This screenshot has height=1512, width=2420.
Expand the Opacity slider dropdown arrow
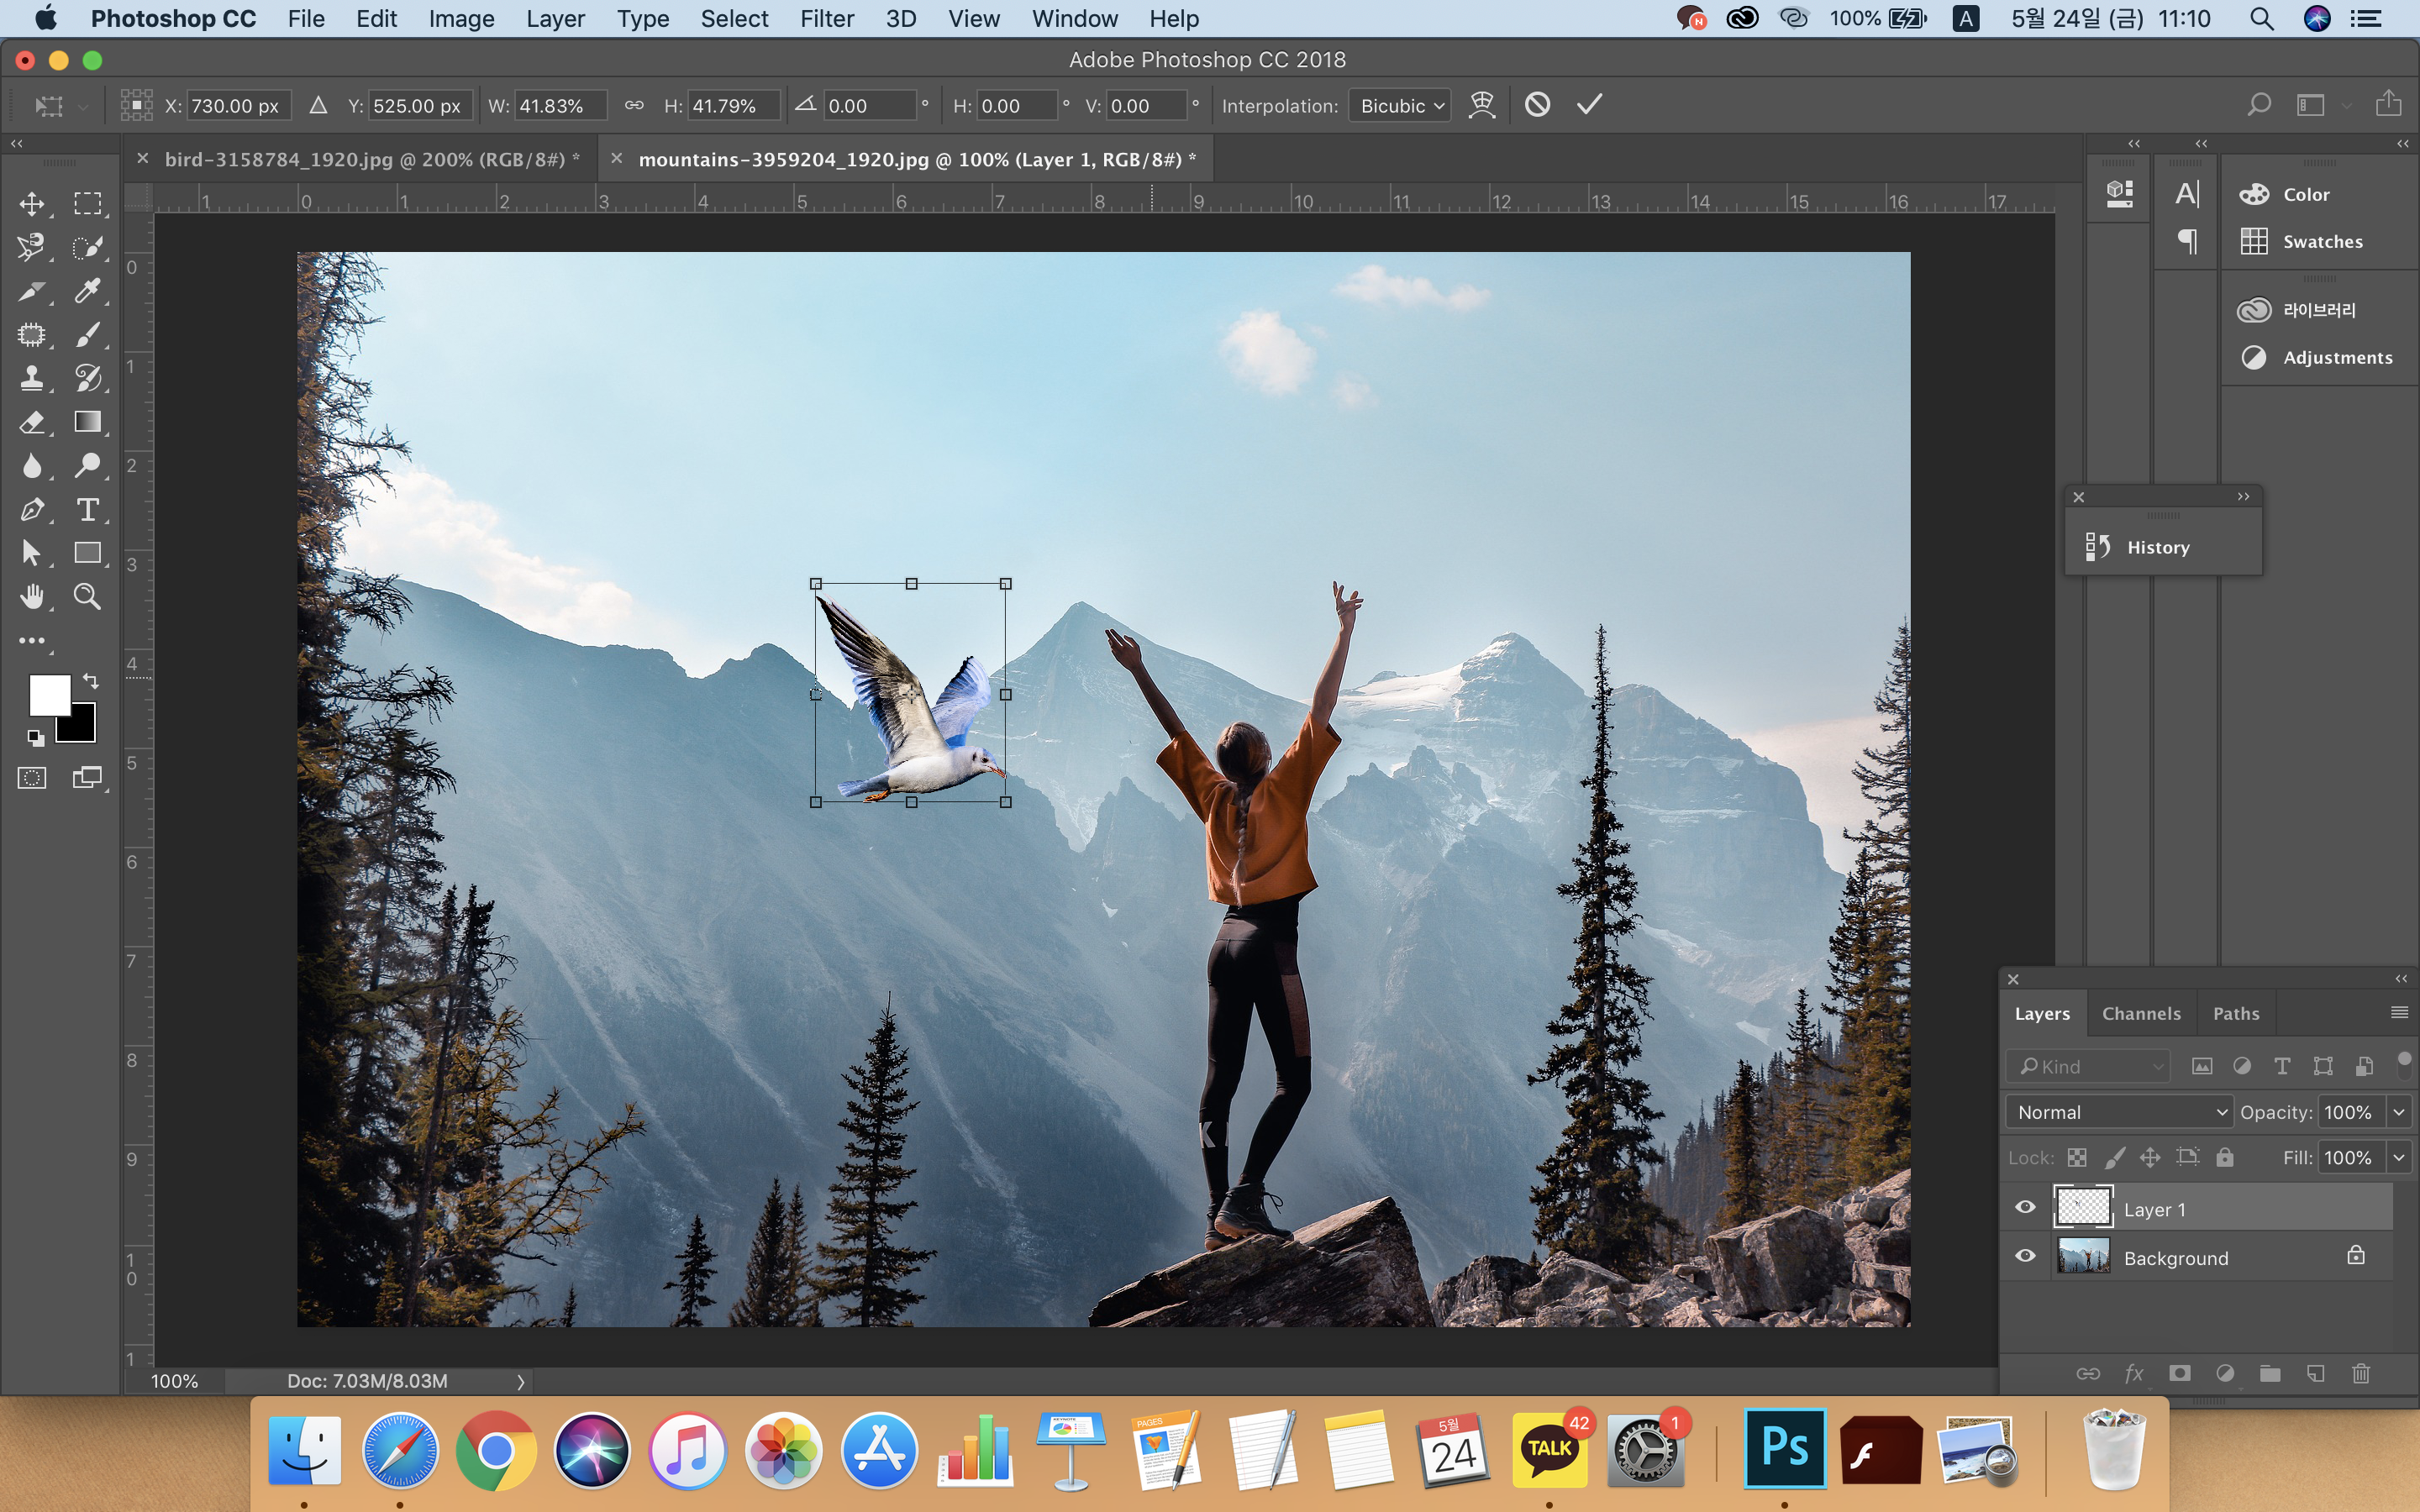2399,1112
